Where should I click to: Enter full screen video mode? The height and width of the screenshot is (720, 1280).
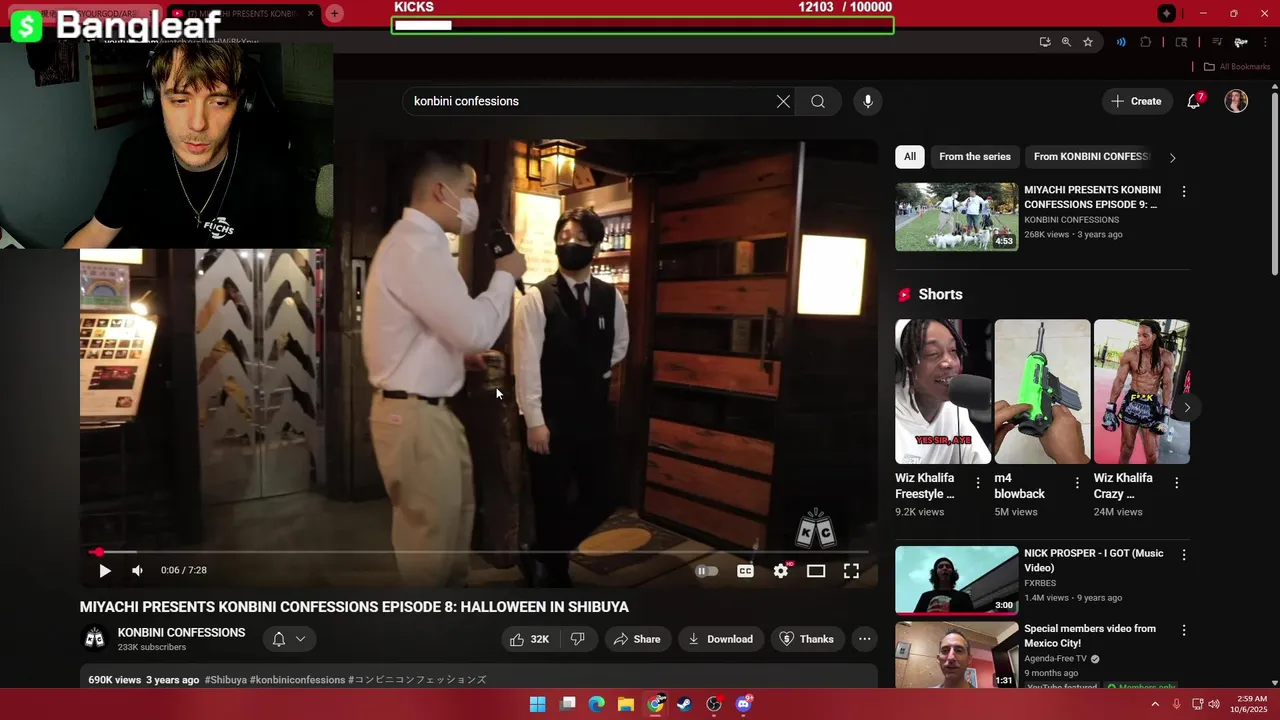(851, 571)
